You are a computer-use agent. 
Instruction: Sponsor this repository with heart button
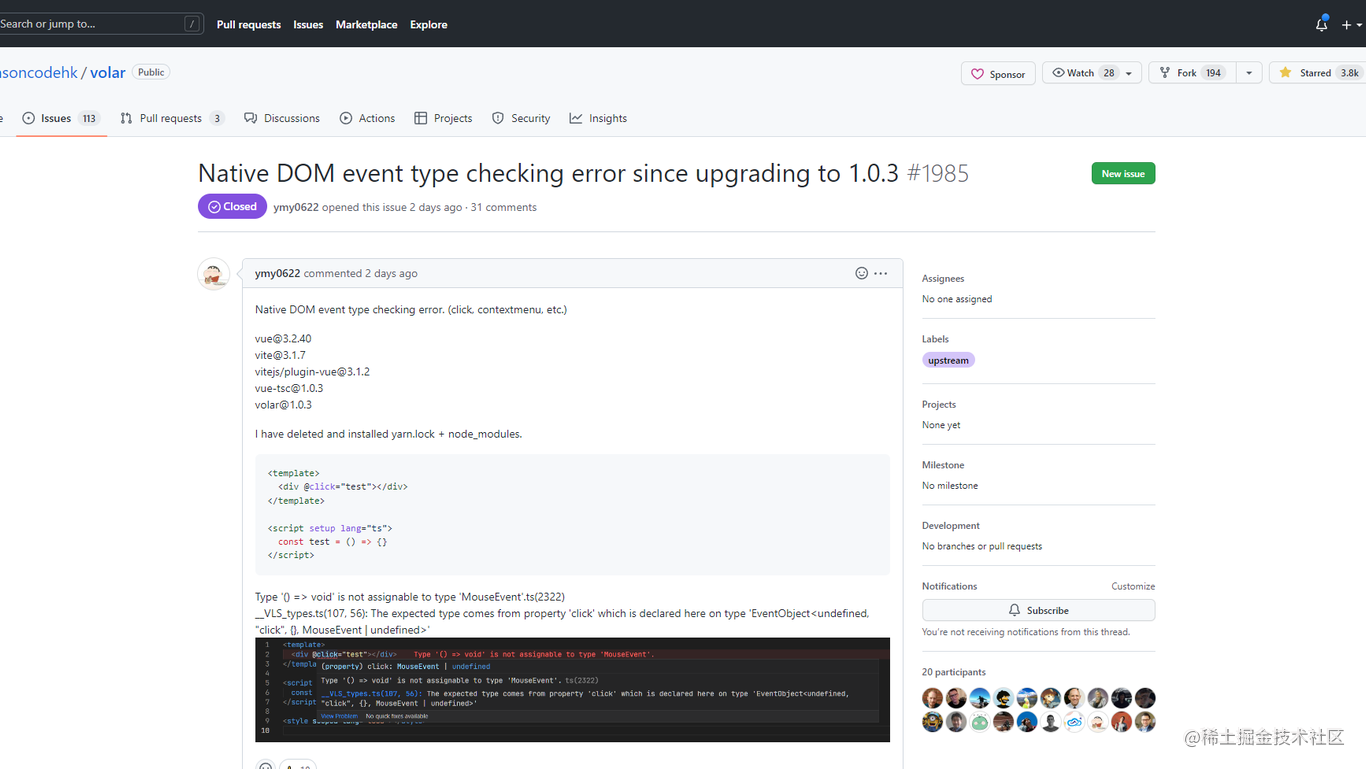click(998, 74)
